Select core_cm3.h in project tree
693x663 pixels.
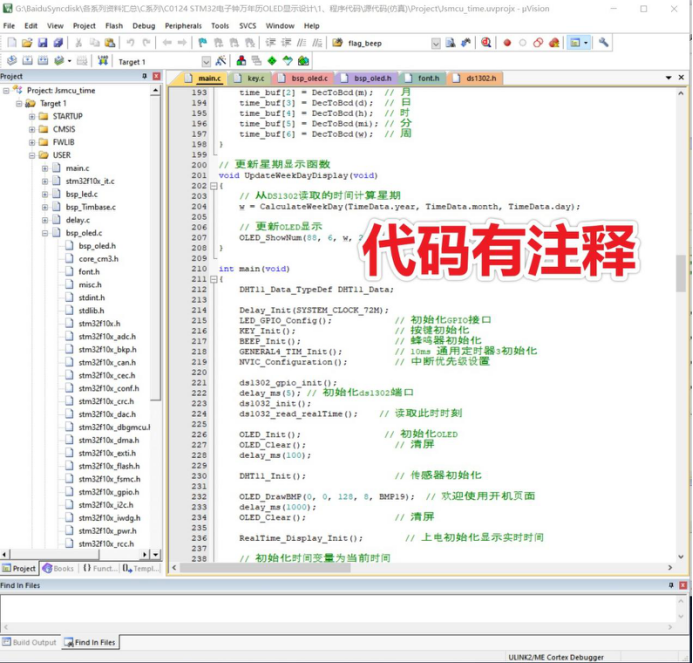[x=99, y=259]
